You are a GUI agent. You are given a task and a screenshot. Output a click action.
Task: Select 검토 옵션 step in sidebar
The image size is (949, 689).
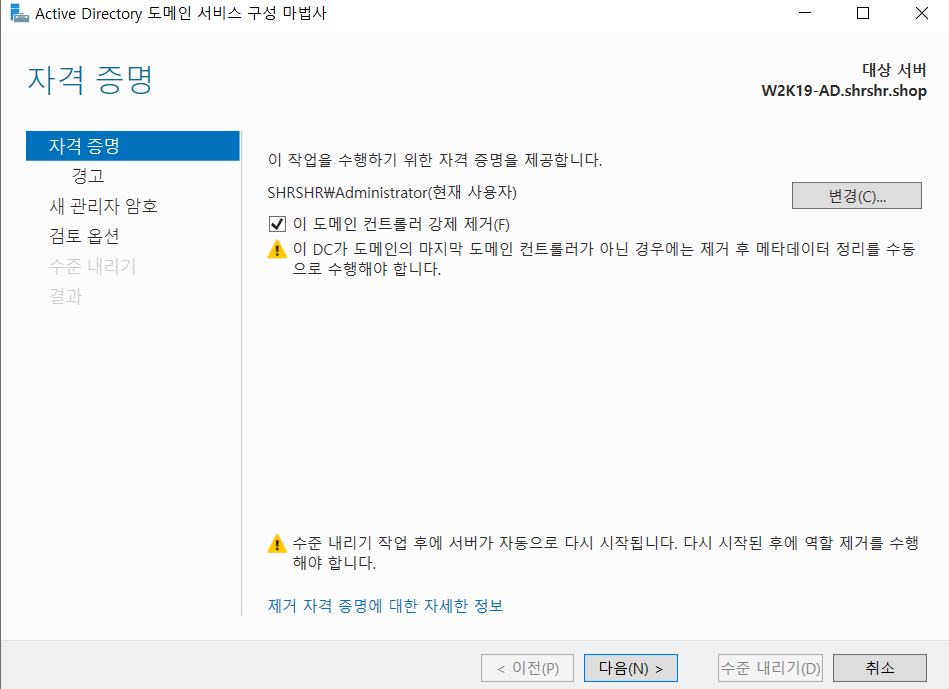click(x=84, y=236)
